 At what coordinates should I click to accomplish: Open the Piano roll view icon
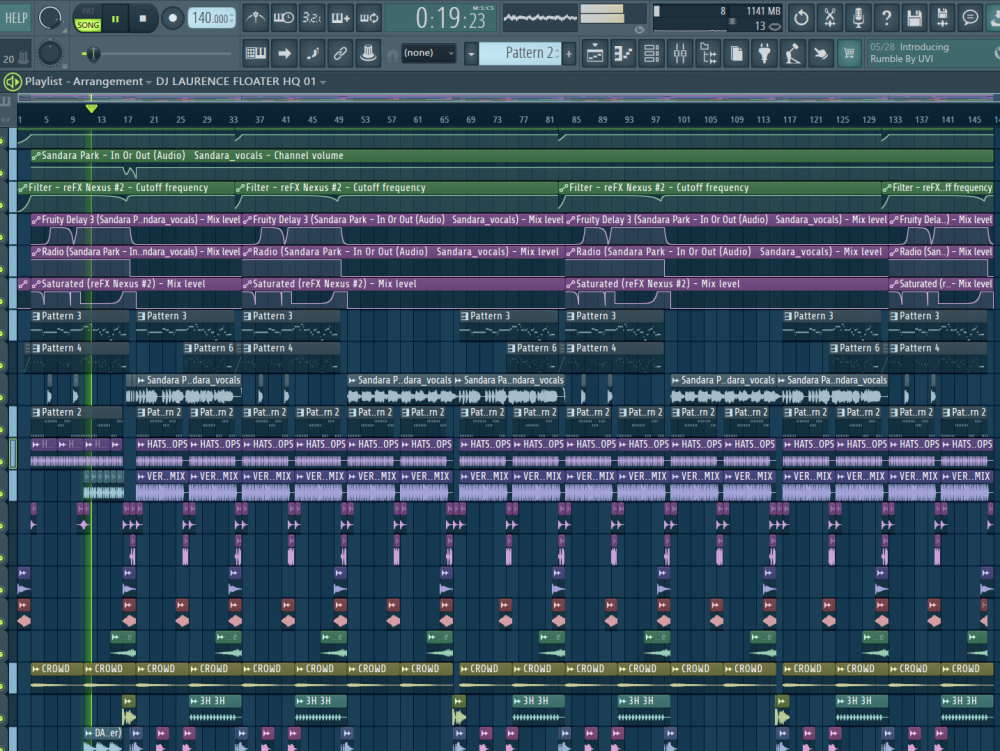click(622, 54)
